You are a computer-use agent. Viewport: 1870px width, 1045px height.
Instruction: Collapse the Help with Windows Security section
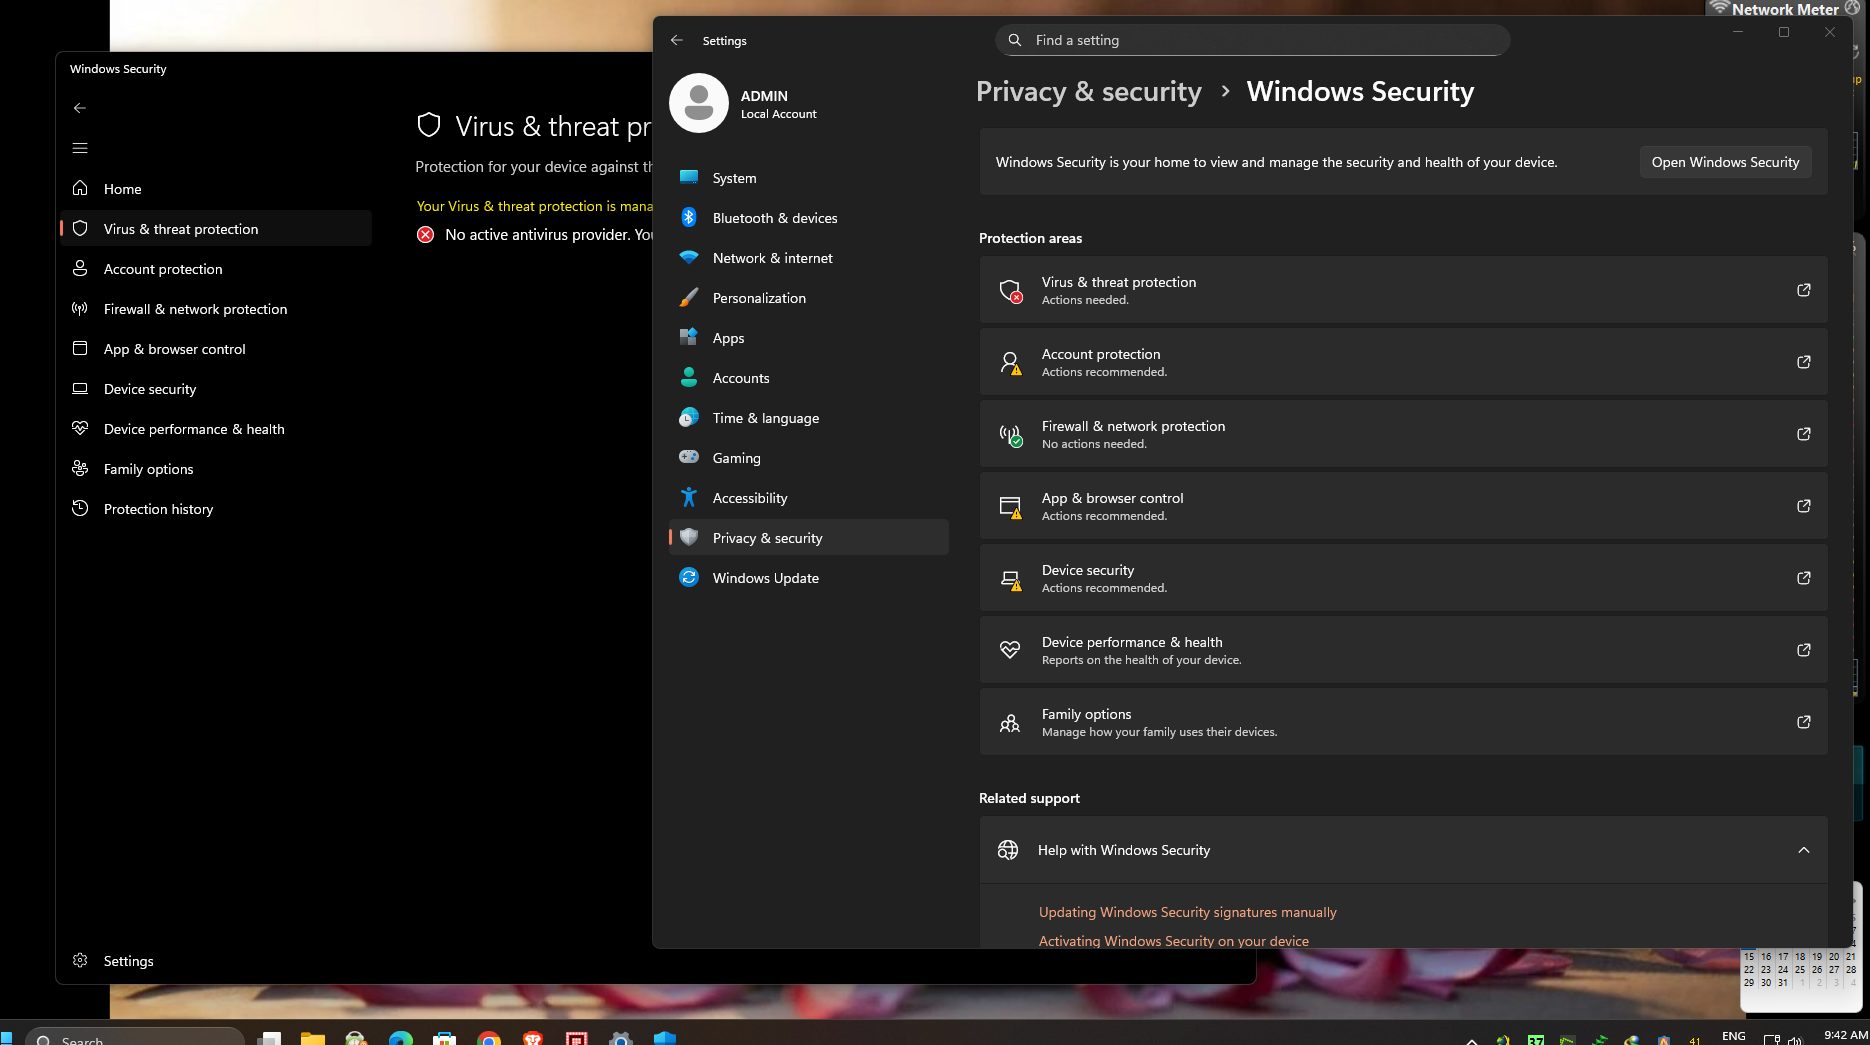(1403, 850)
